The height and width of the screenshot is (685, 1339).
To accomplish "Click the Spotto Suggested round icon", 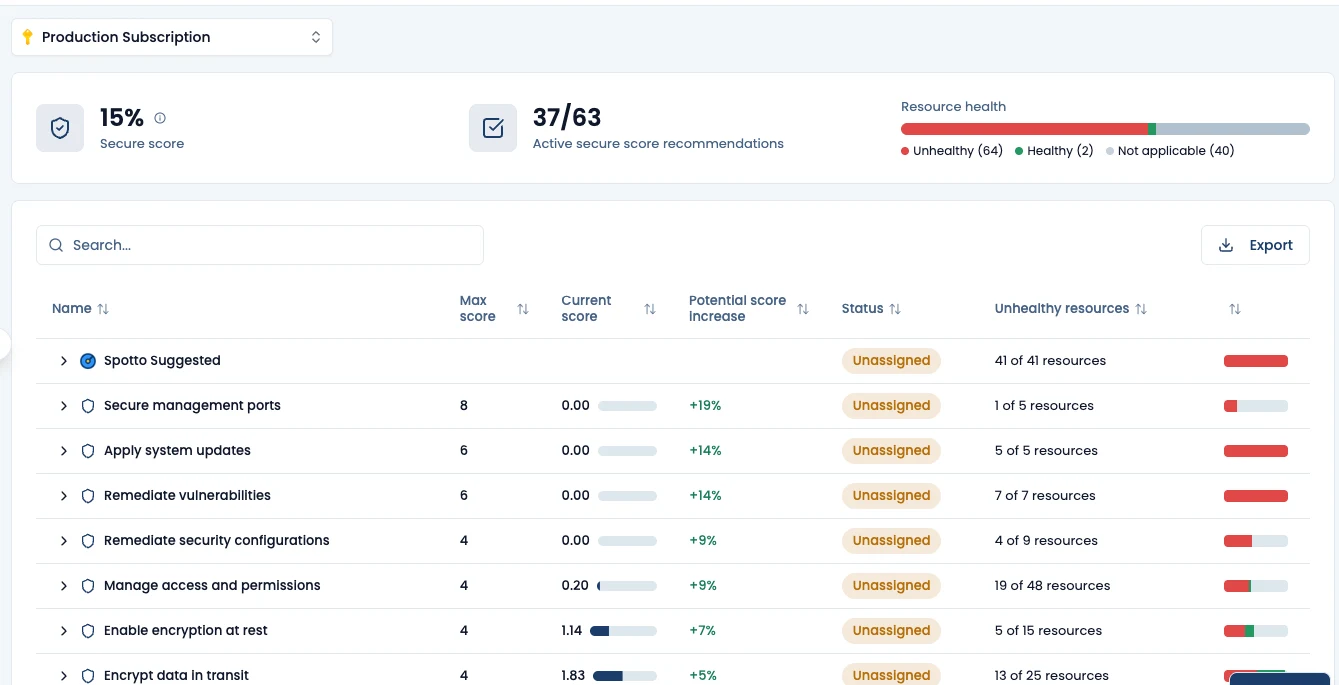I will click(x=88, y=361).
